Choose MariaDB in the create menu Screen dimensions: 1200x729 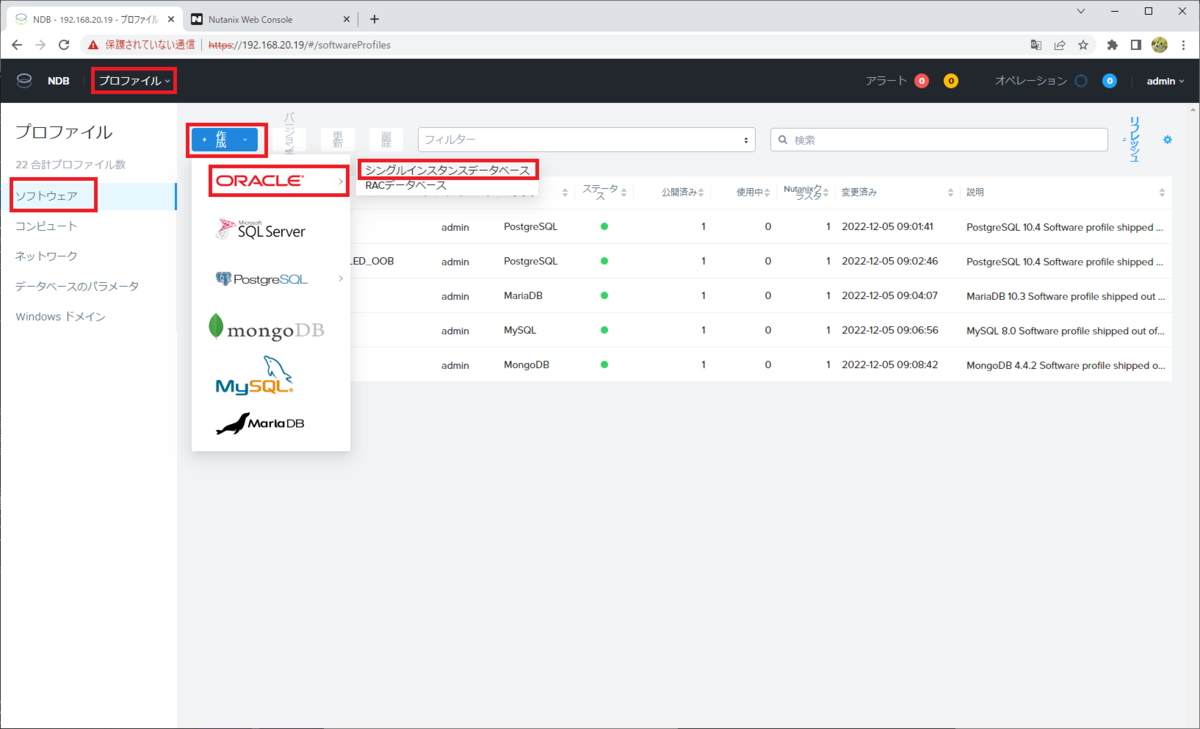[260, 424]
